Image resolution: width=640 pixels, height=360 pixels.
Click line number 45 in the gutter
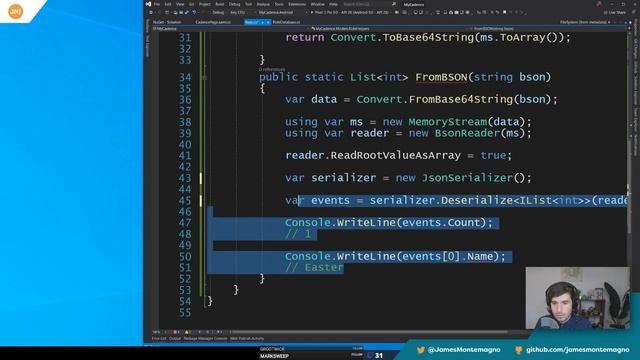click(185, 200)
